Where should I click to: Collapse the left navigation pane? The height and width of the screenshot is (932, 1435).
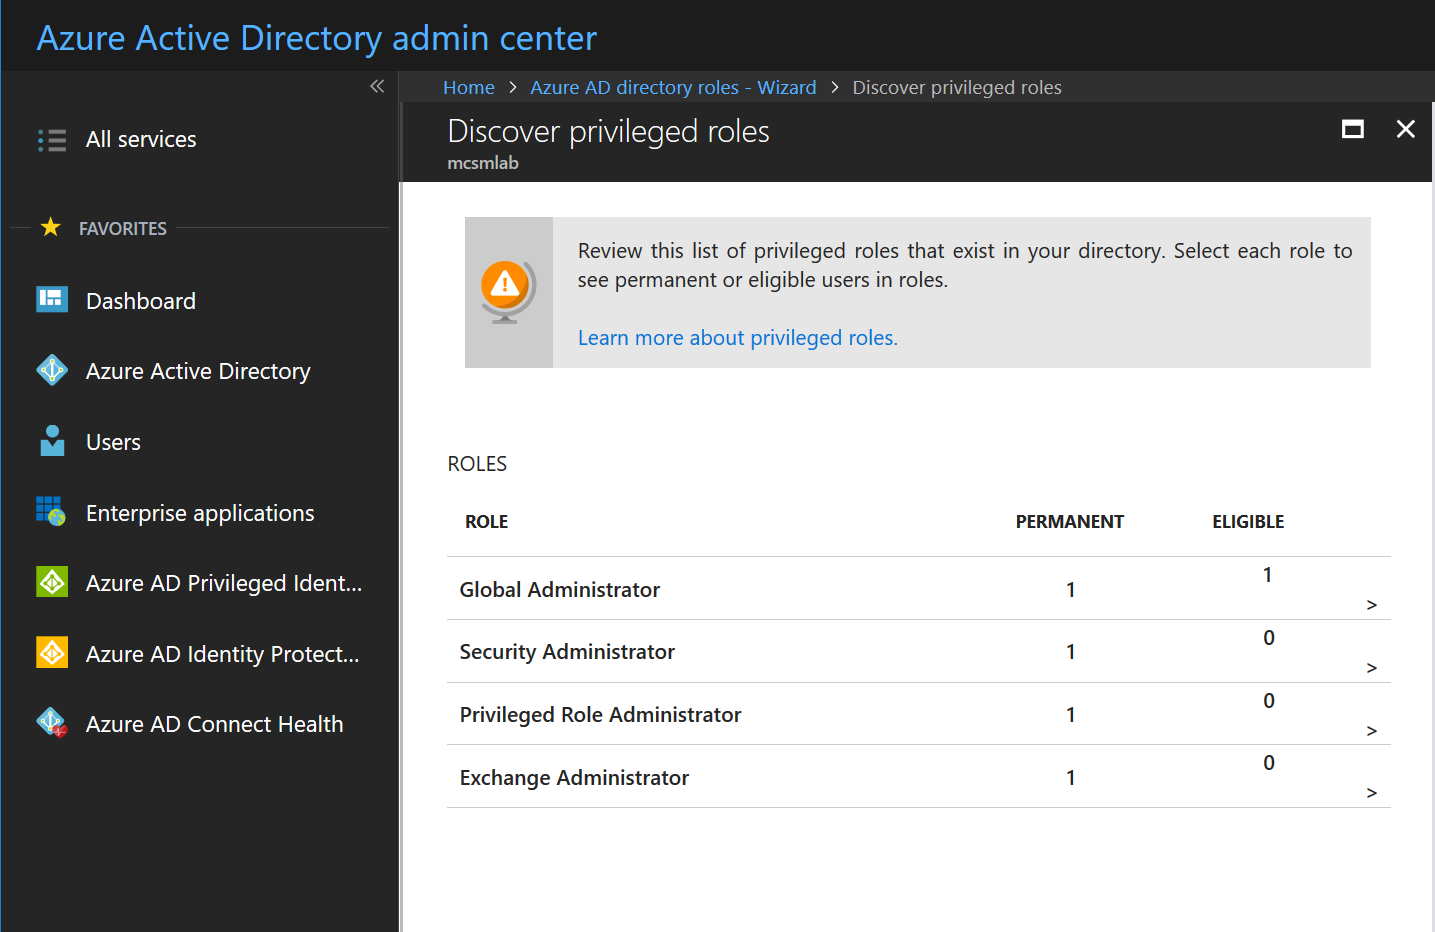click(377, 87)
